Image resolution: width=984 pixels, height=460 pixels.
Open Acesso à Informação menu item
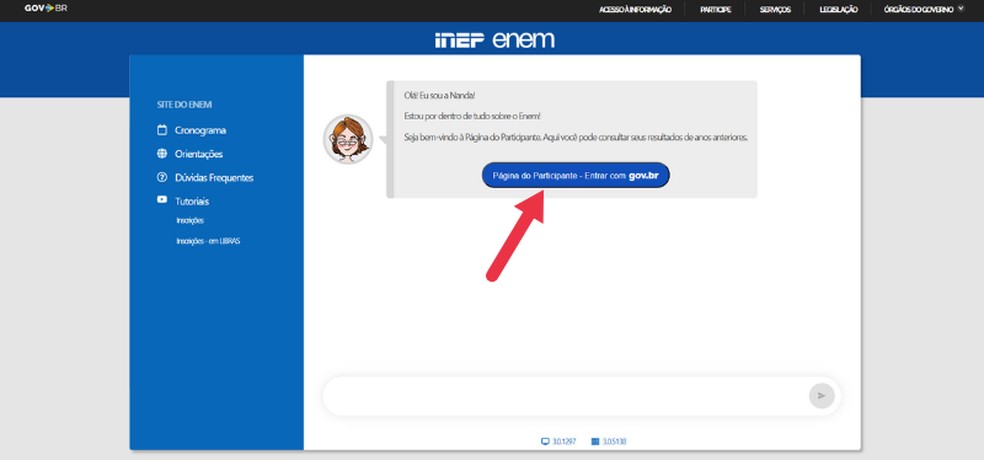pyautogui.click(x=635, y=9)
